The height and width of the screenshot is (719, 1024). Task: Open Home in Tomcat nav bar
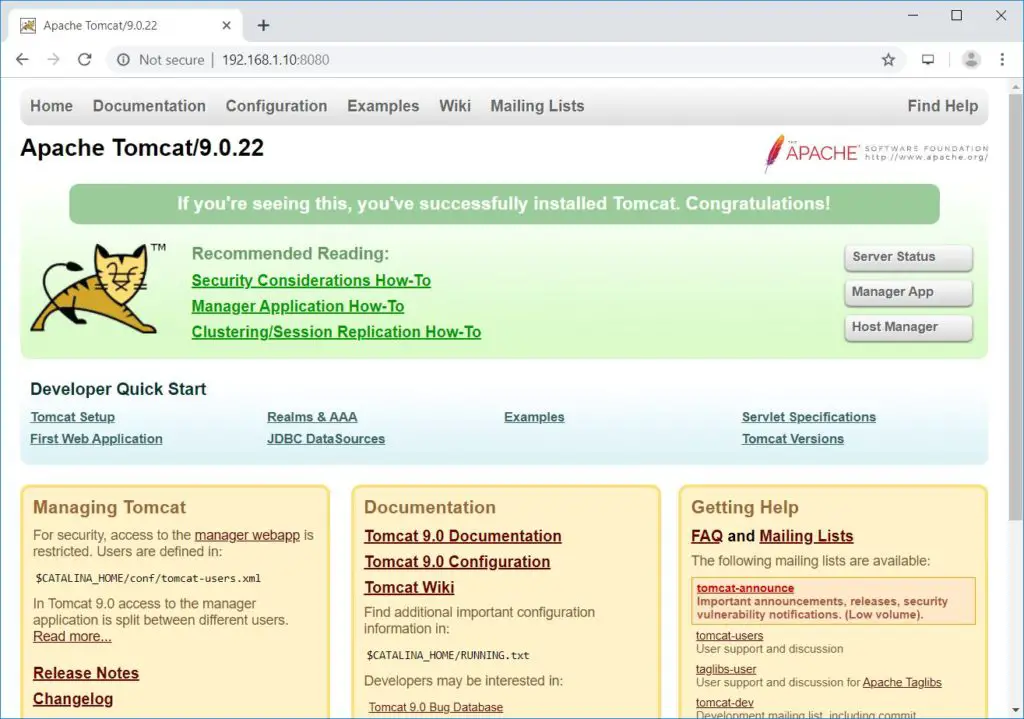(x=52, y=106)
